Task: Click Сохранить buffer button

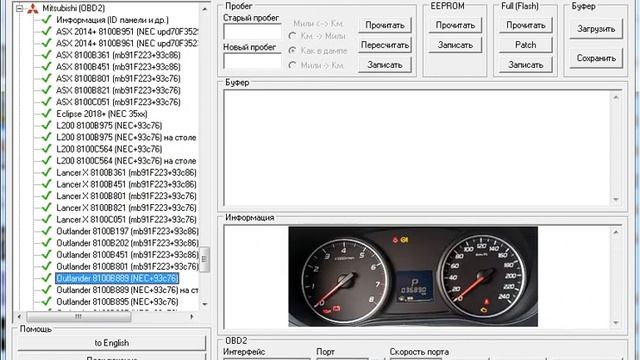Action: coord(596,58)
